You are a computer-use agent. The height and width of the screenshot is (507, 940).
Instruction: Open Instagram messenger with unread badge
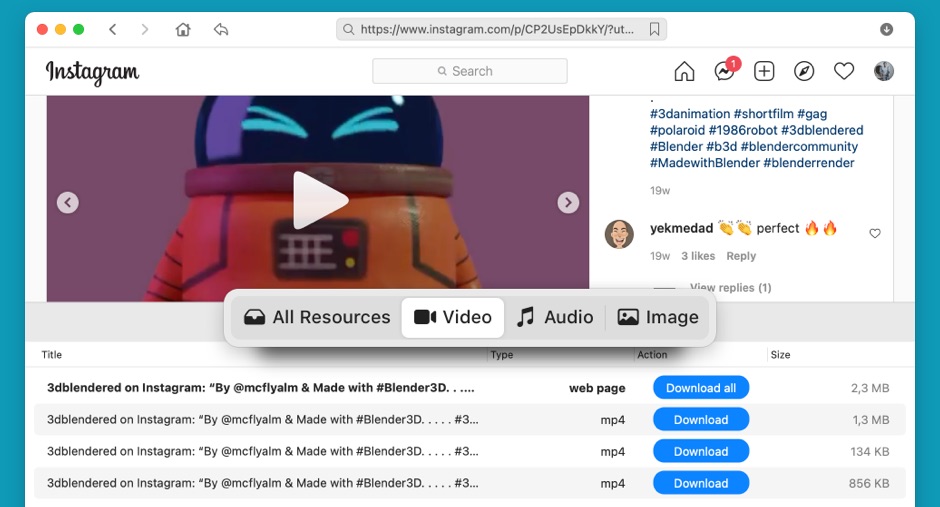[725, 71]
